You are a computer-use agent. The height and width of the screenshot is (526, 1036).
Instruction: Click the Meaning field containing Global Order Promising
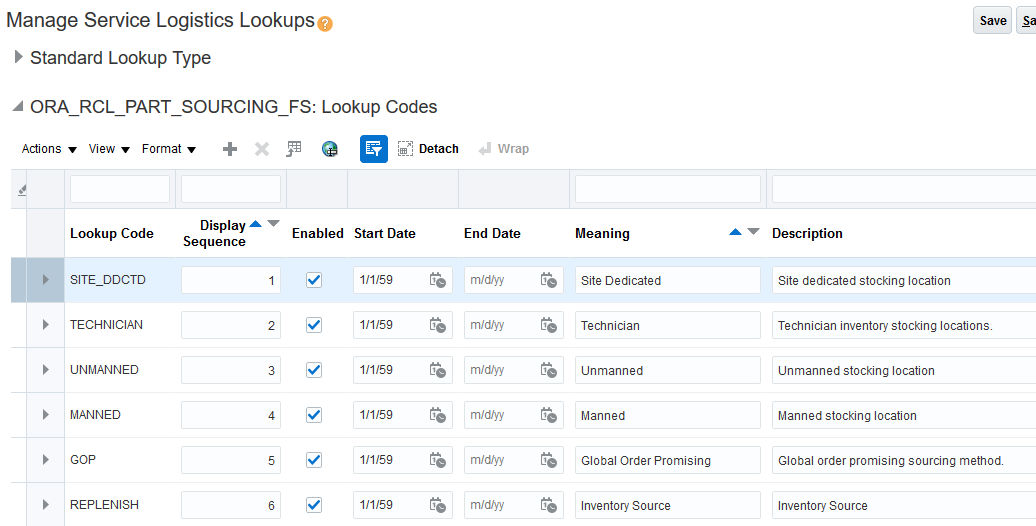(667, 461)
